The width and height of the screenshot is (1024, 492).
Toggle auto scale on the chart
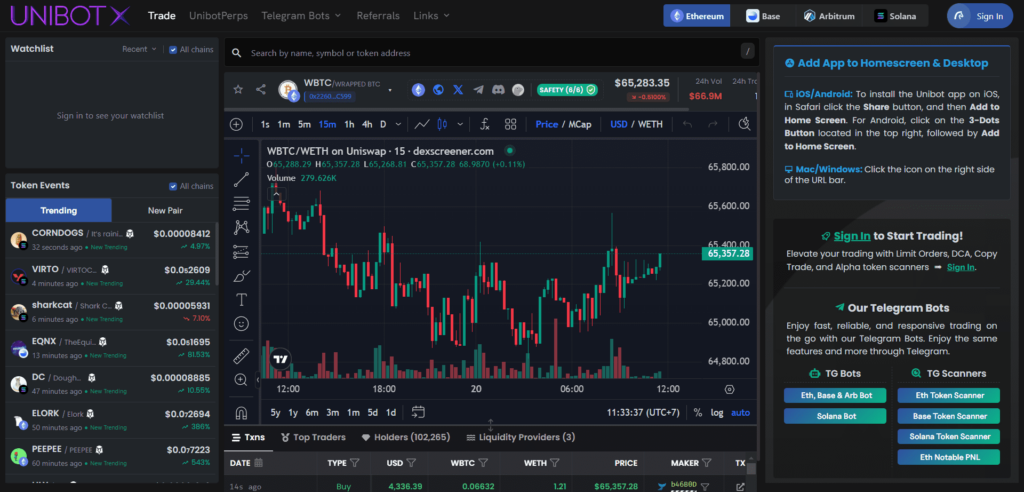[741, 412]
